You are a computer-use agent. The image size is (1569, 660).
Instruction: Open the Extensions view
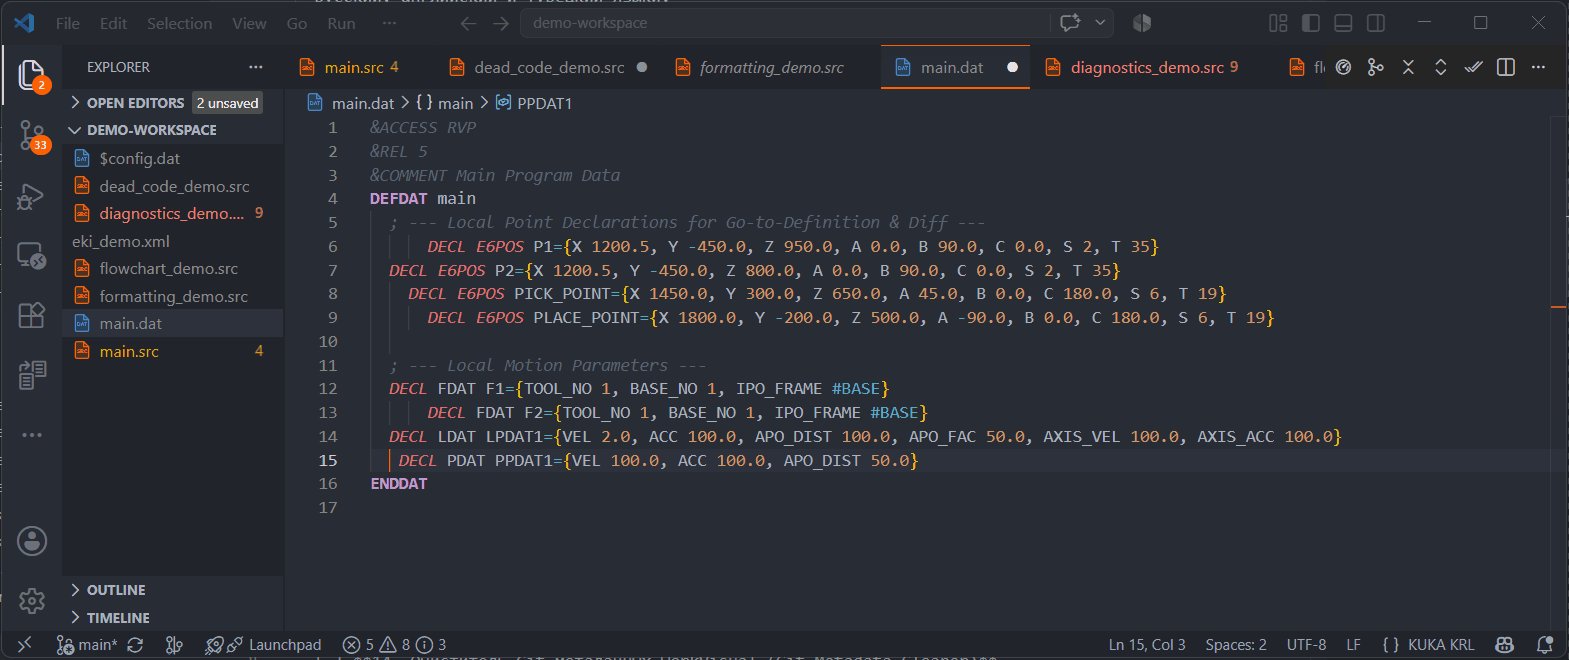32,315
